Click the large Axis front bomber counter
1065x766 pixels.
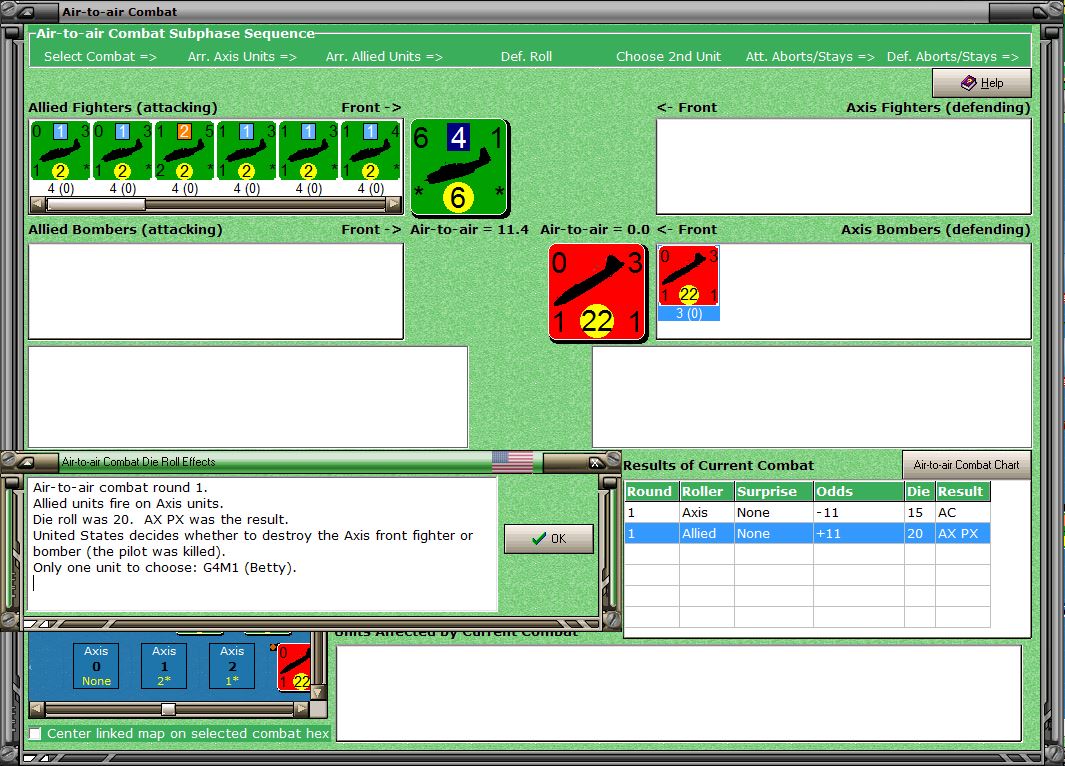click(598, 292)
